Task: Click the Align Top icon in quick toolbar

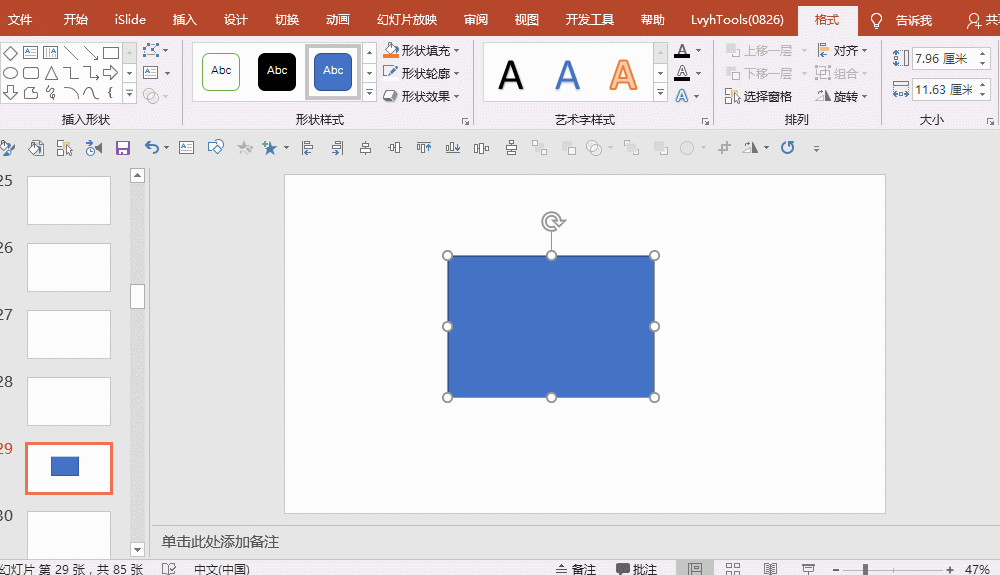Action: pos(423,149)
